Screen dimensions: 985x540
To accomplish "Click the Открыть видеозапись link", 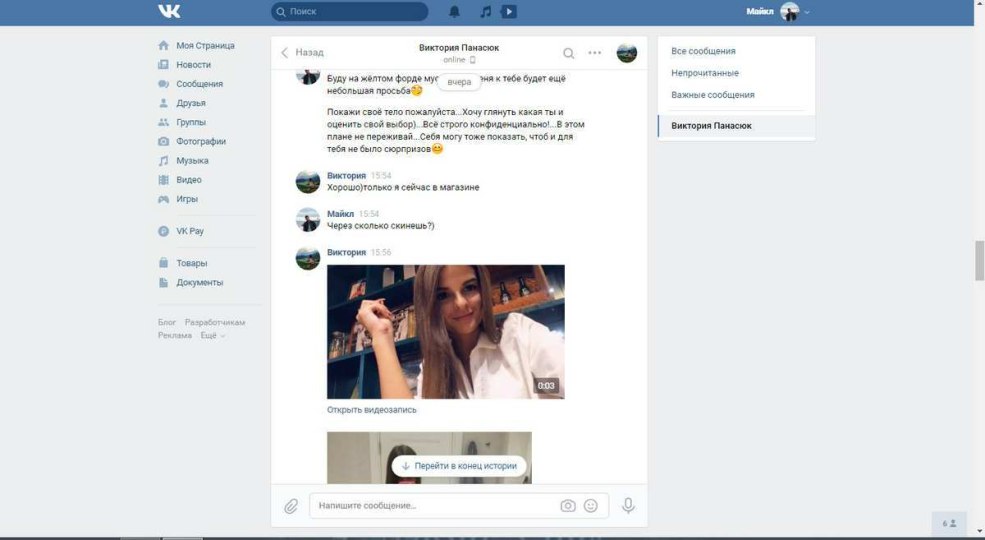I will 371,410.
